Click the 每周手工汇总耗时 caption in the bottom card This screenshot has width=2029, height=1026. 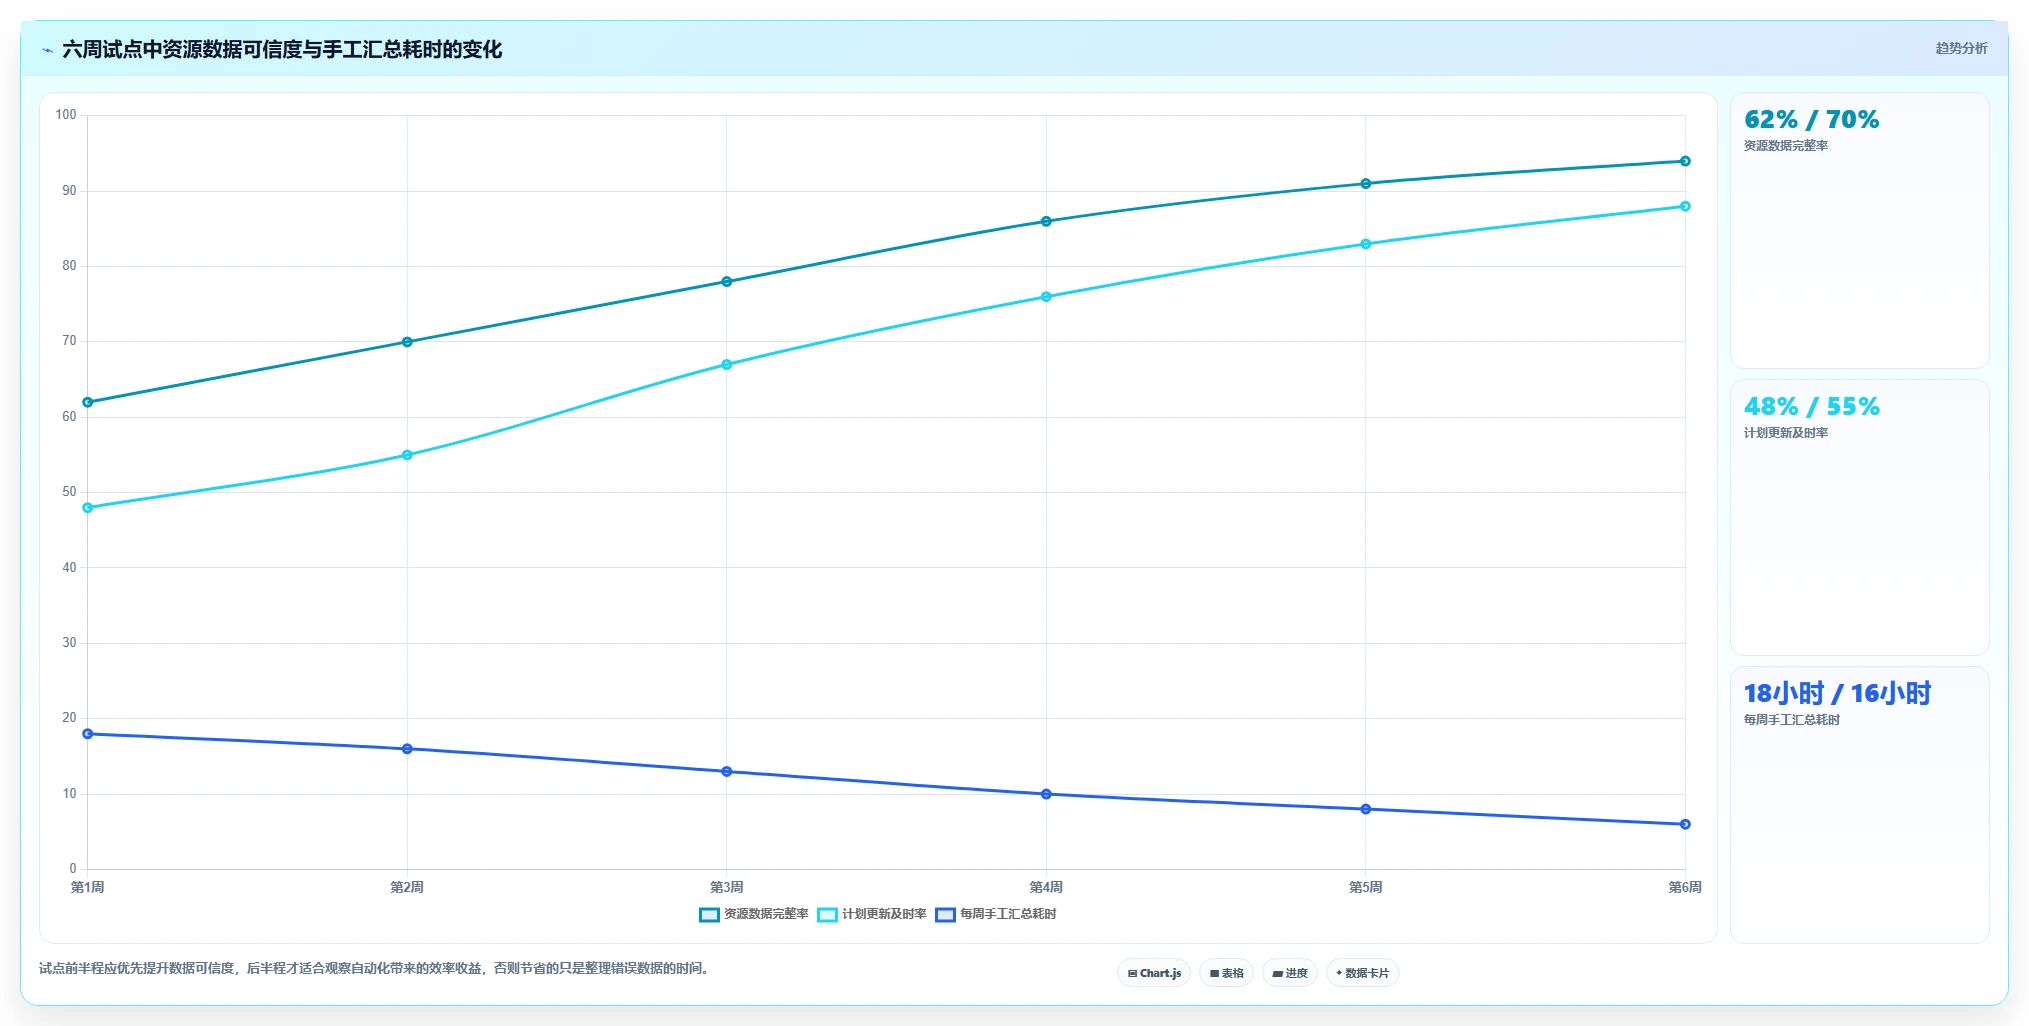tap(1792, 720)
